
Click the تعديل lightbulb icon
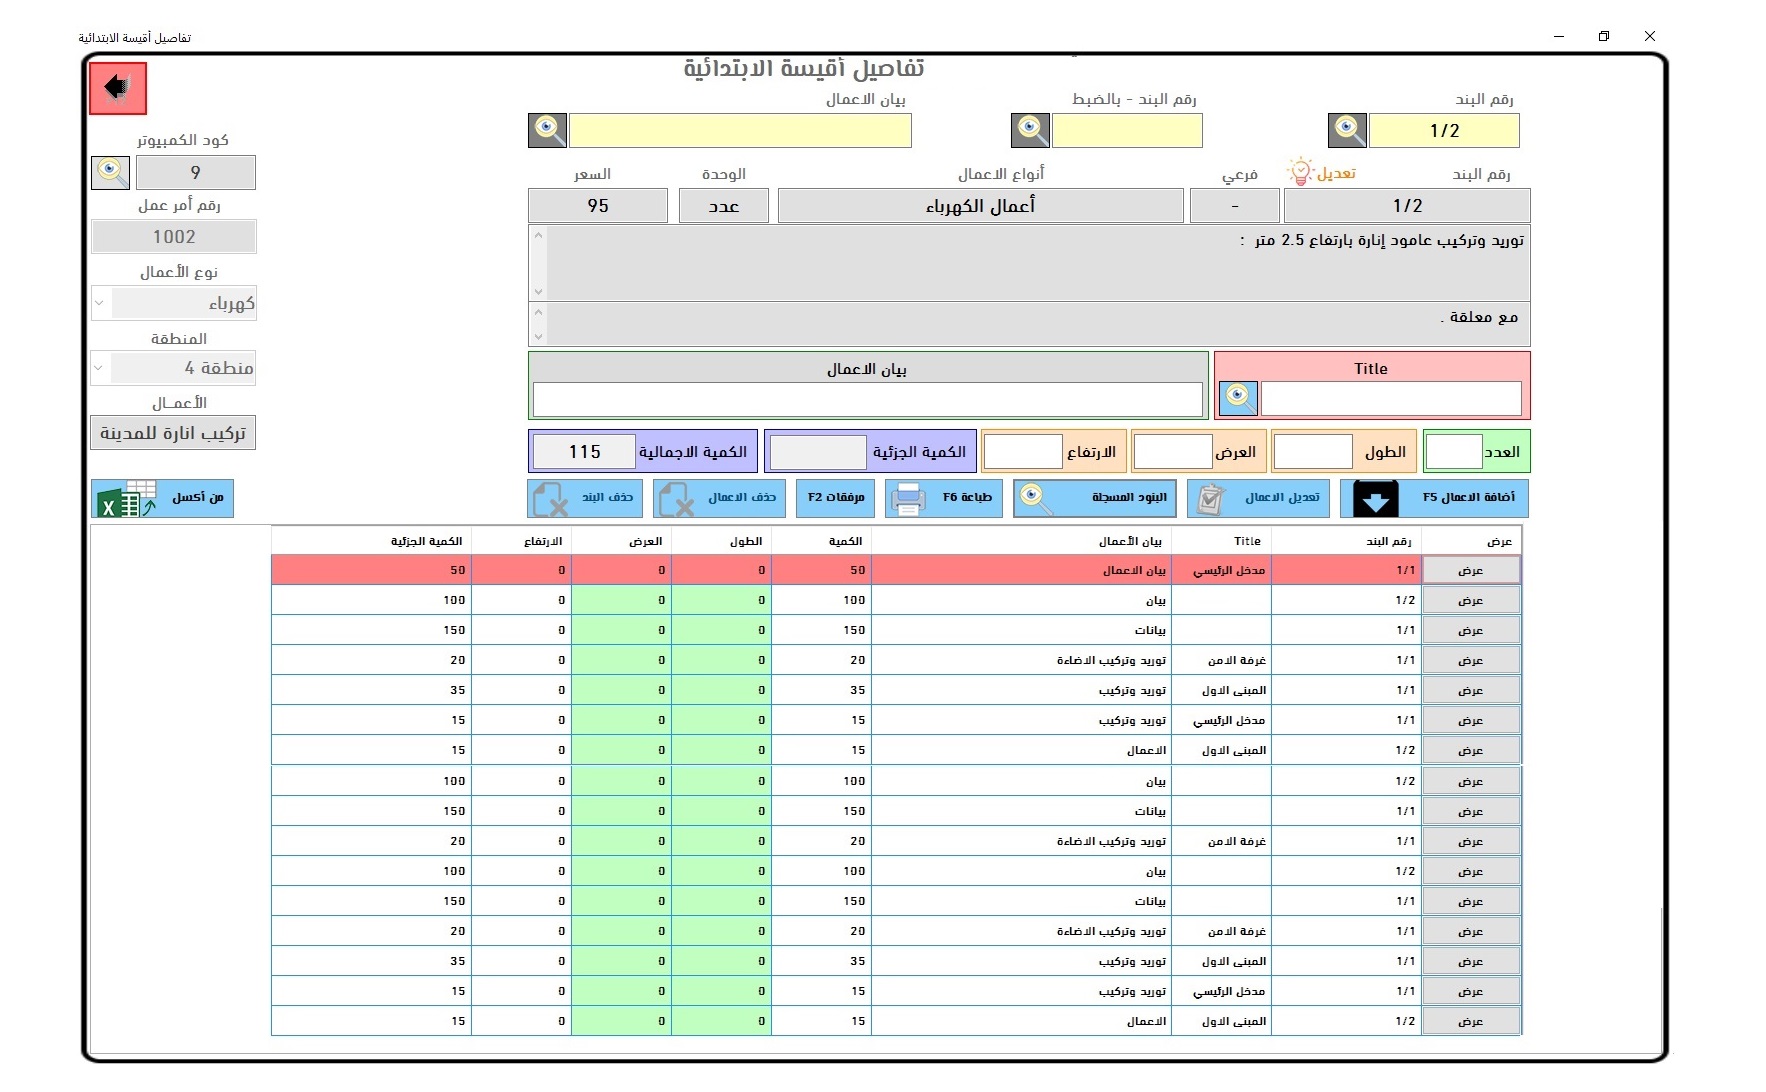tap(1299, 172)
